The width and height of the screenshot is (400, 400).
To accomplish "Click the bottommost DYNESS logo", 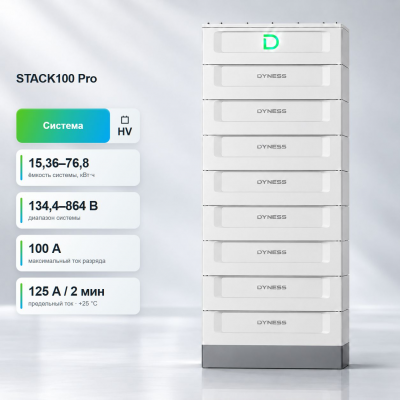I will click(271, 323).
